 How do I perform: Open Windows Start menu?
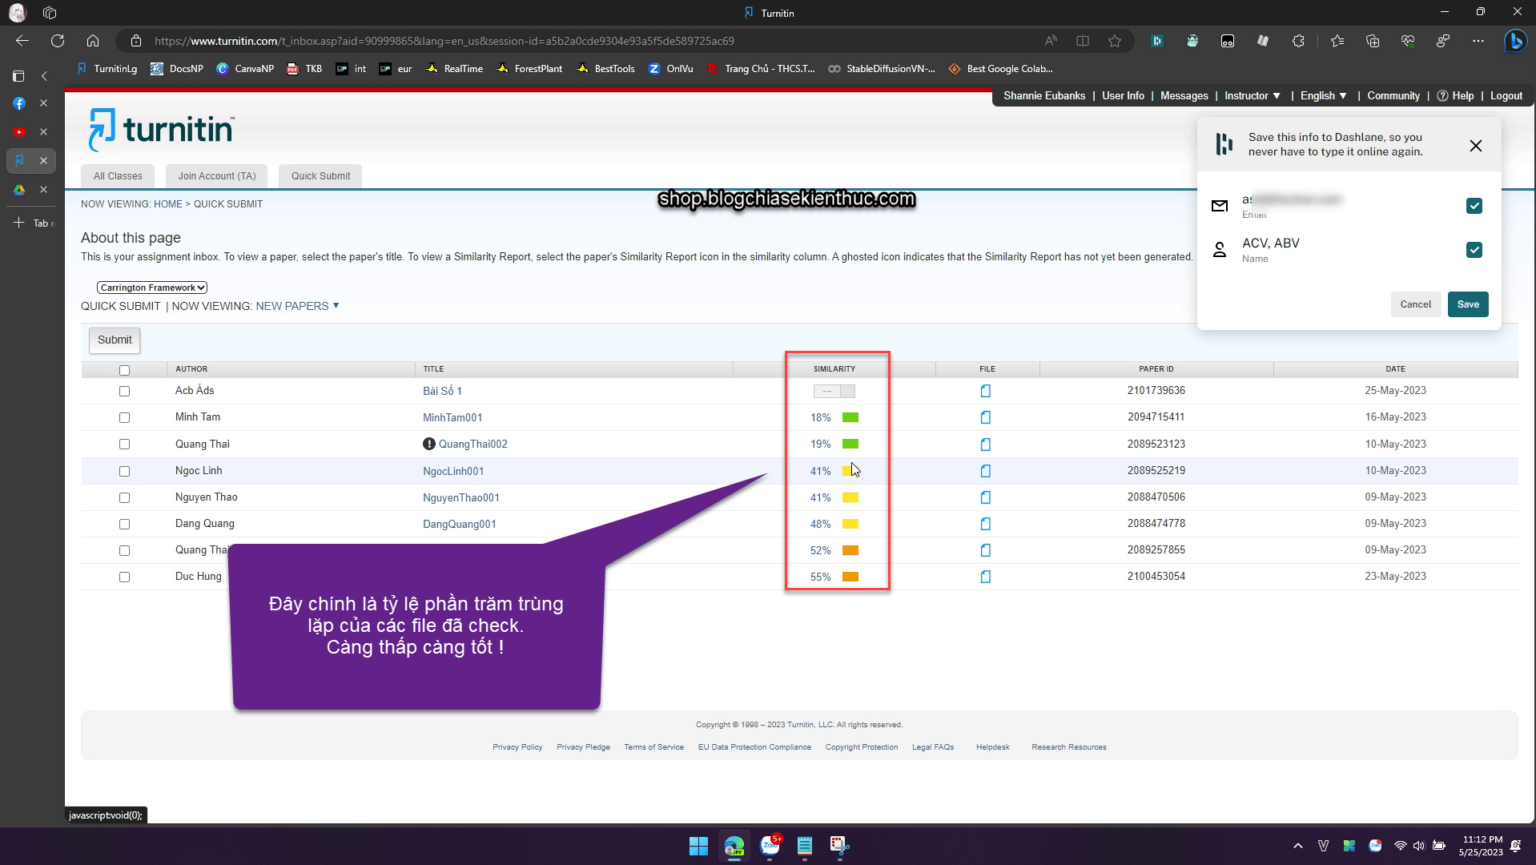coord(699,846)
